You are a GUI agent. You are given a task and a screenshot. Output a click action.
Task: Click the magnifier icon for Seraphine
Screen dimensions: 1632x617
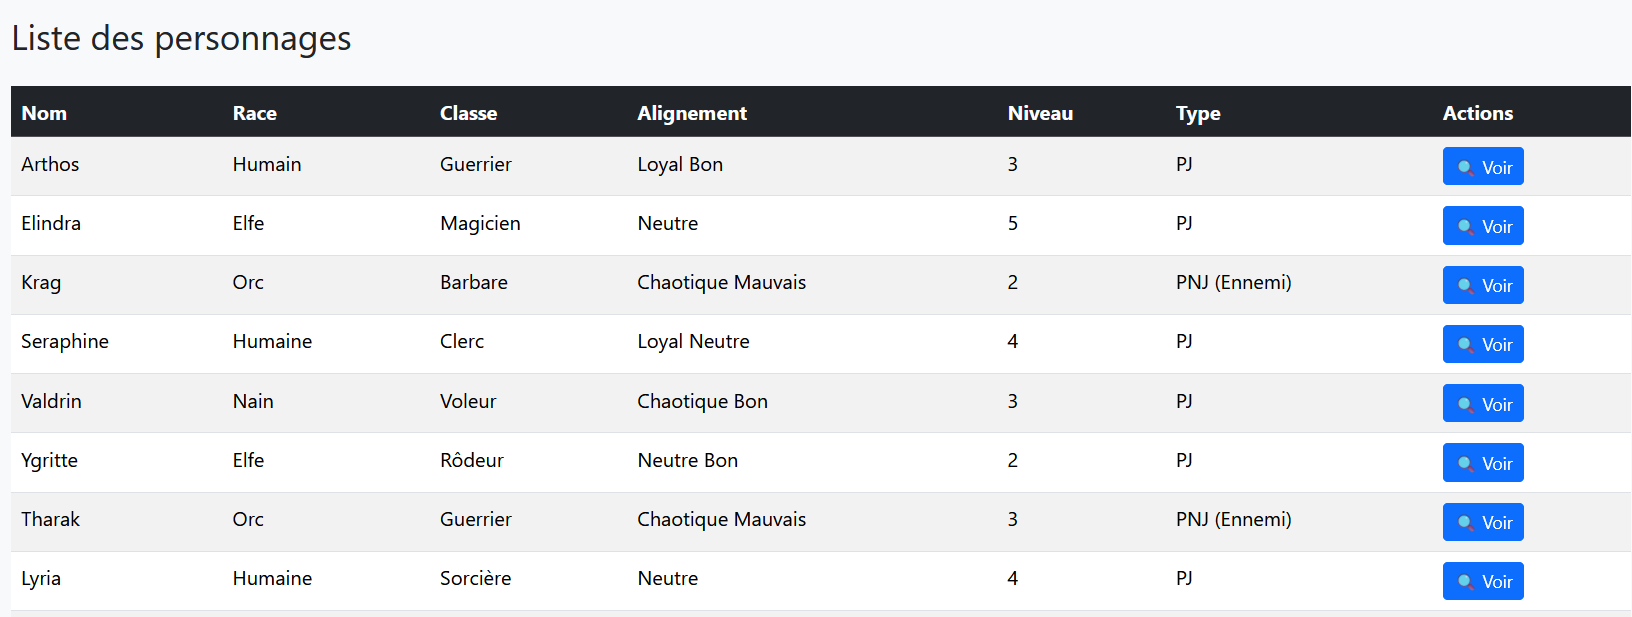coord(1466,345)
